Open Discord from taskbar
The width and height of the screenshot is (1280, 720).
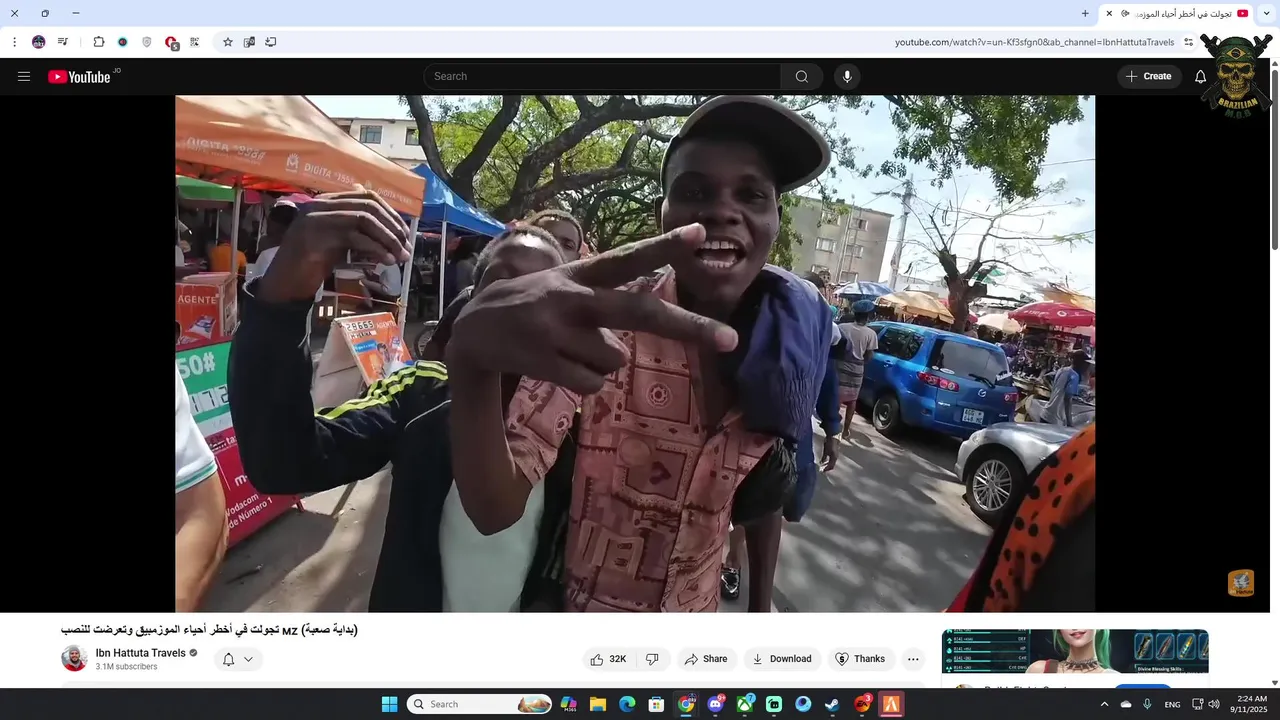point(716,704)
